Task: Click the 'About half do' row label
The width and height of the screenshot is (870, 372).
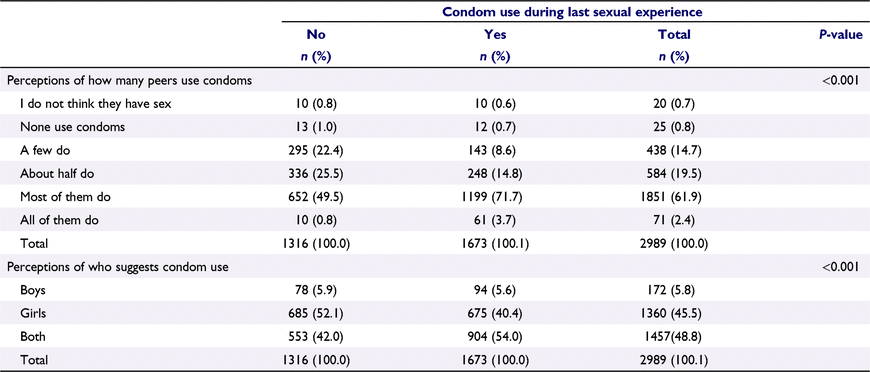Action: pyautogui.click(x=57, y=173)
